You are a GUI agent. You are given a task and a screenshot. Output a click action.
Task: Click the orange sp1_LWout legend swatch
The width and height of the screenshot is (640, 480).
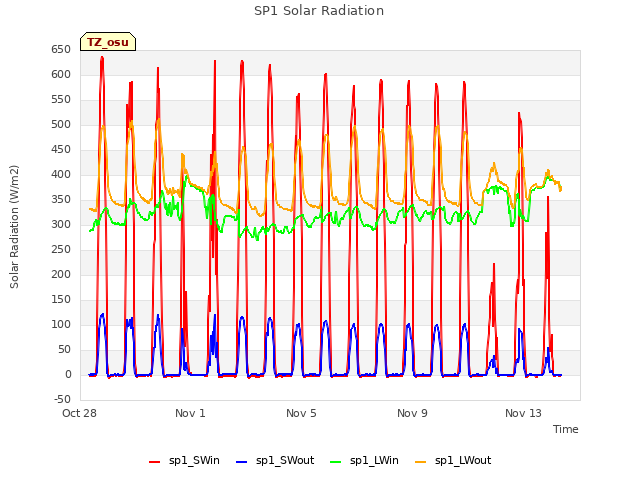420,462
